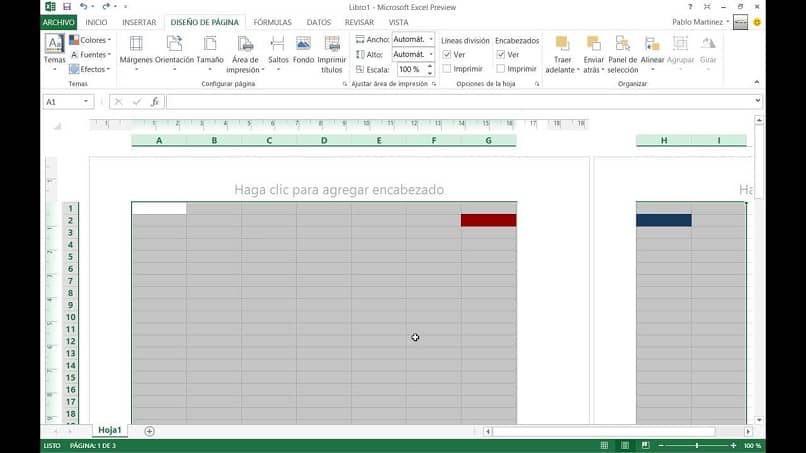The height and width of the screenshot is (453, 806).
Task: Click the Escala 100 % field
Action: 411,69
